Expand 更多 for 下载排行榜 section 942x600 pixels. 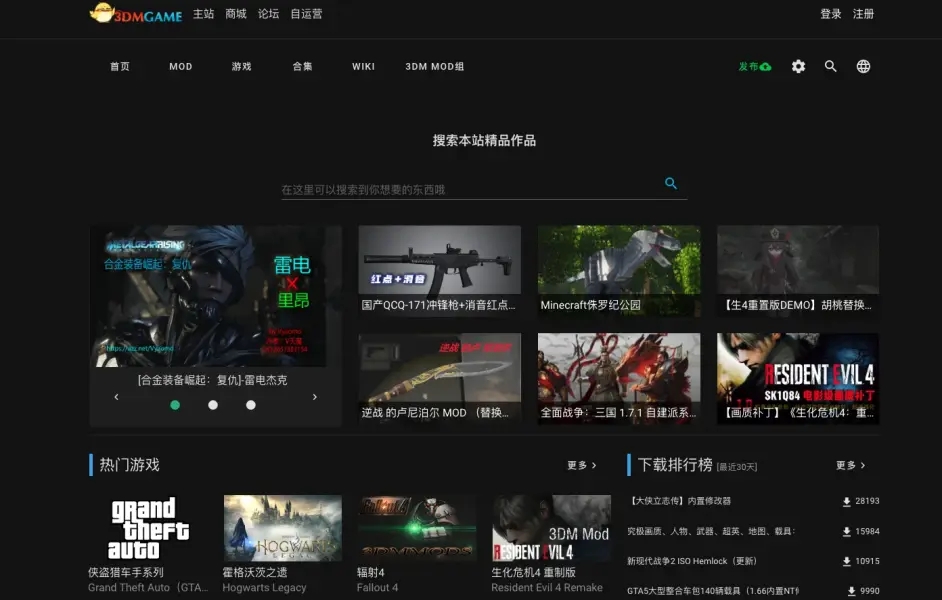click(850, 465)
